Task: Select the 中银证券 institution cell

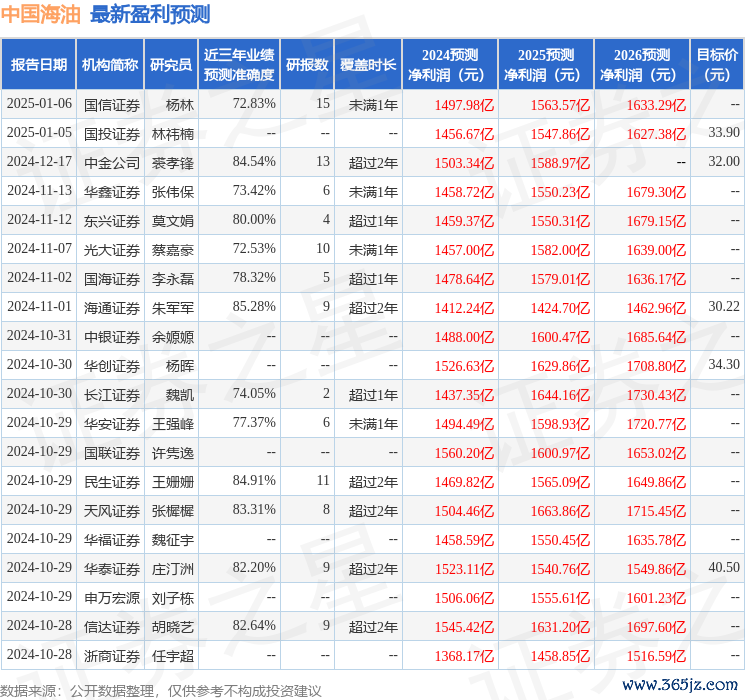Action: coord(112,337)
